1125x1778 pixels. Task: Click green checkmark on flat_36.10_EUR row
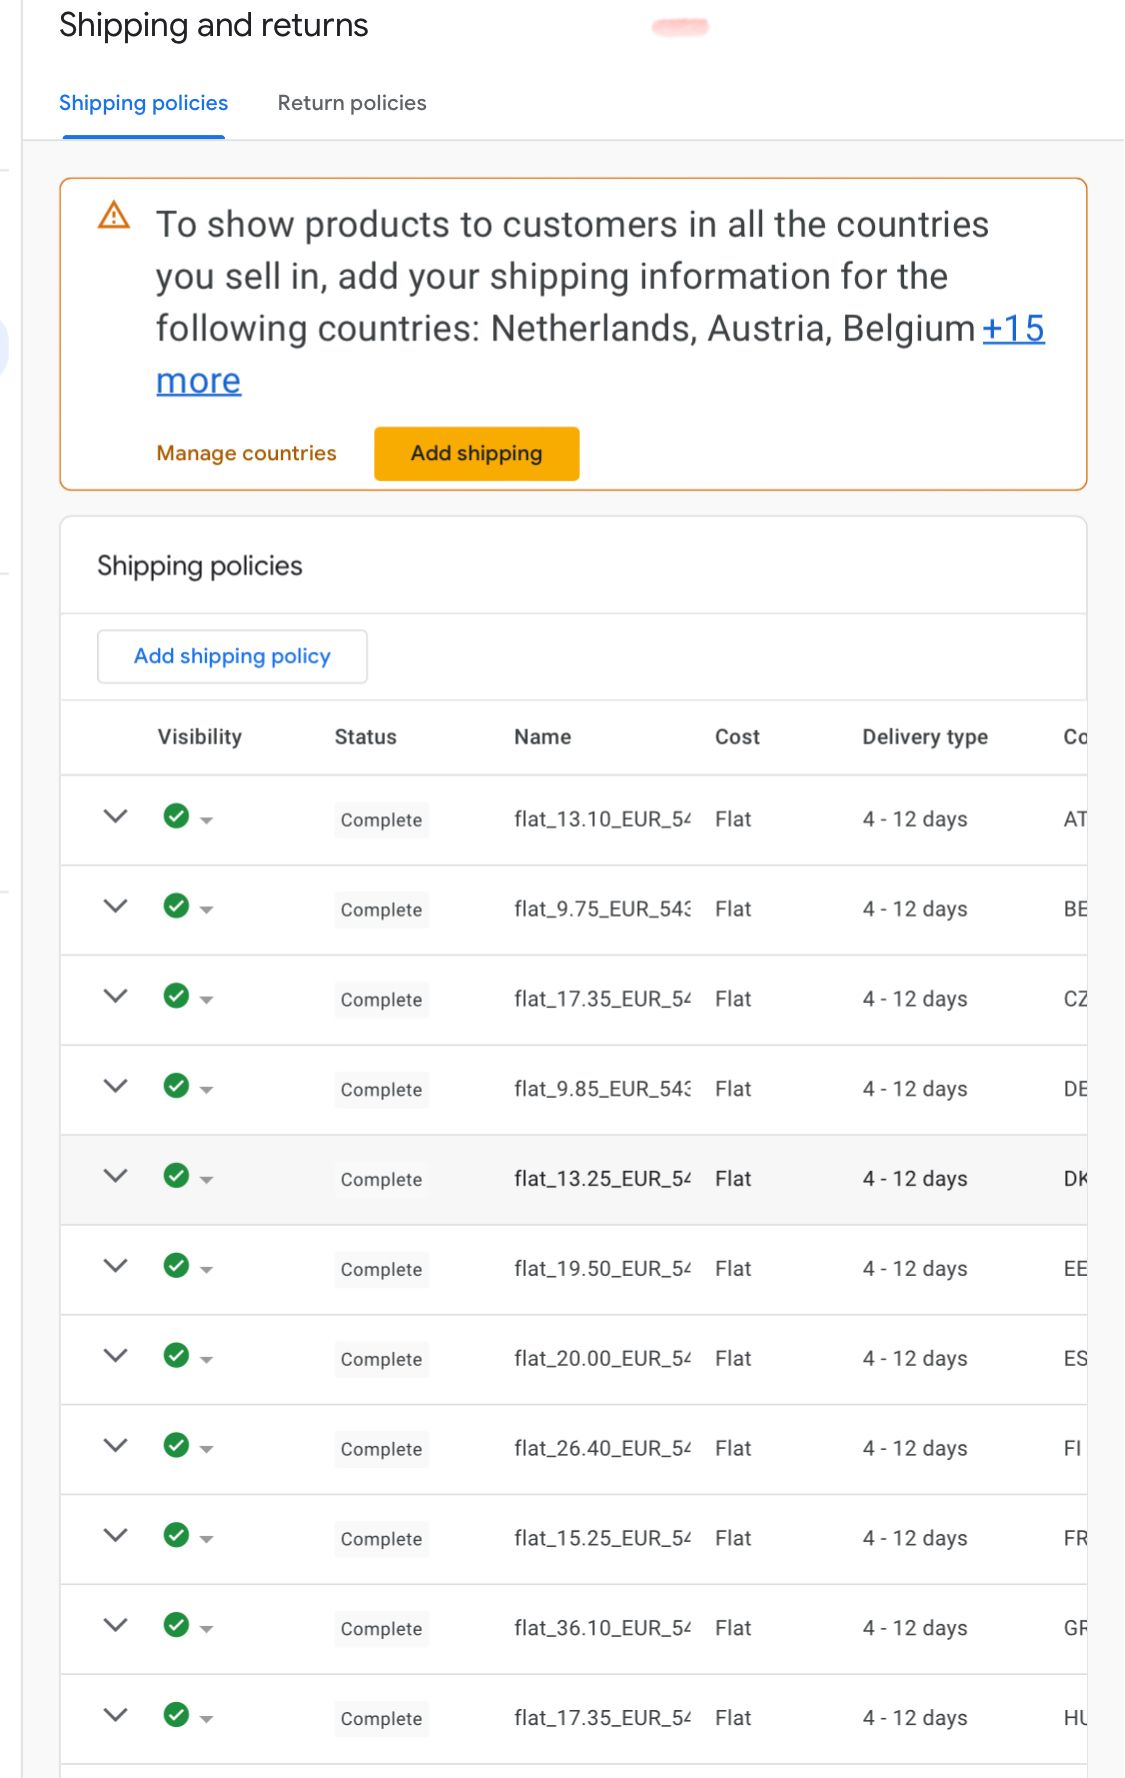tap(176, 1626)
